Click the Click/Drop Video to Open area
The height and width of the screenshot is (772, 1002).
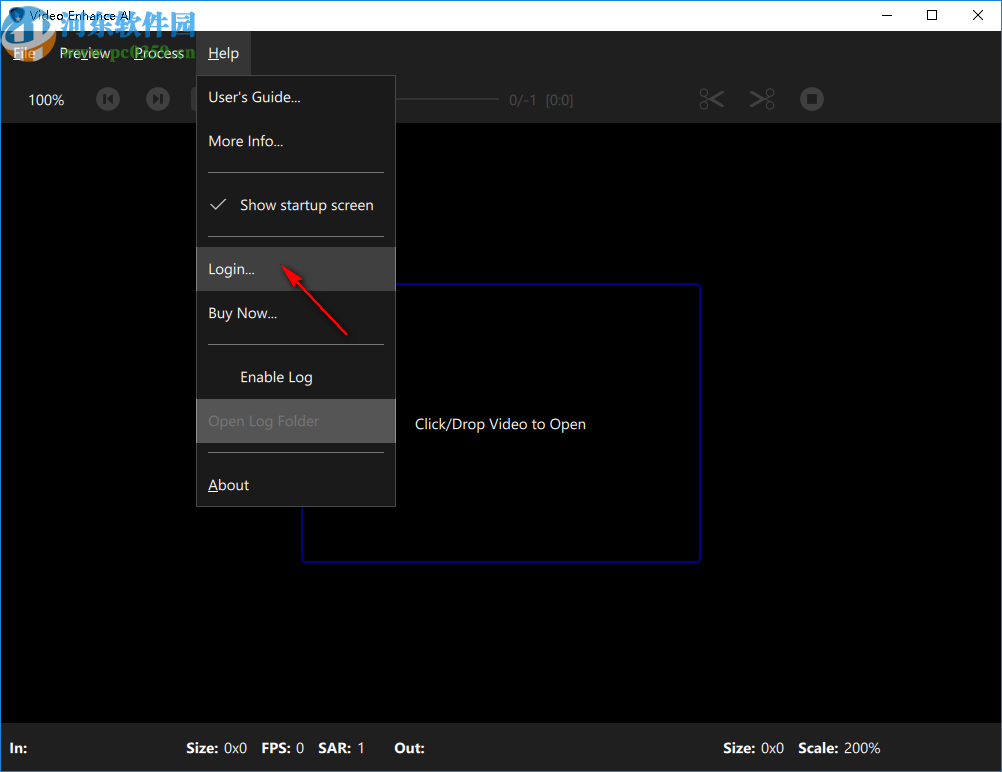[500, 424]
